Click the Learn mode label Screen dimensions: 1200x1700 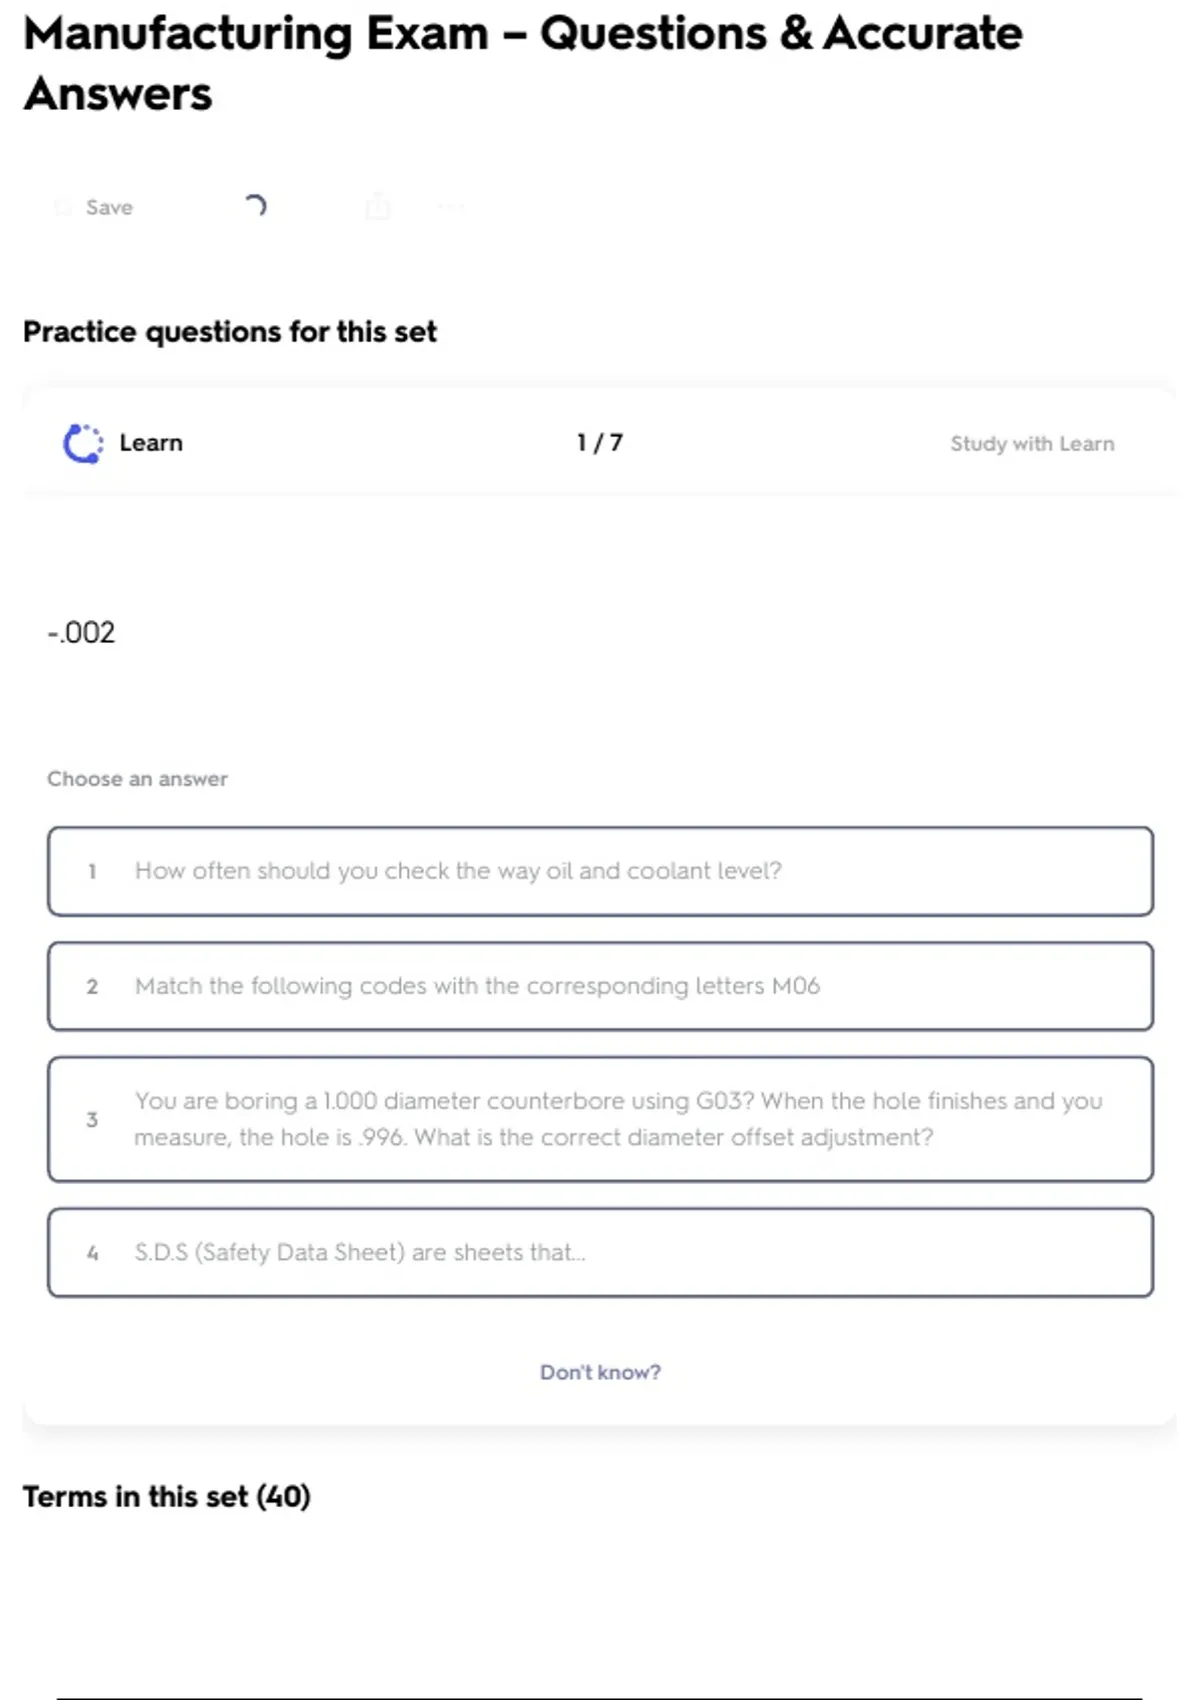point(151,443)
